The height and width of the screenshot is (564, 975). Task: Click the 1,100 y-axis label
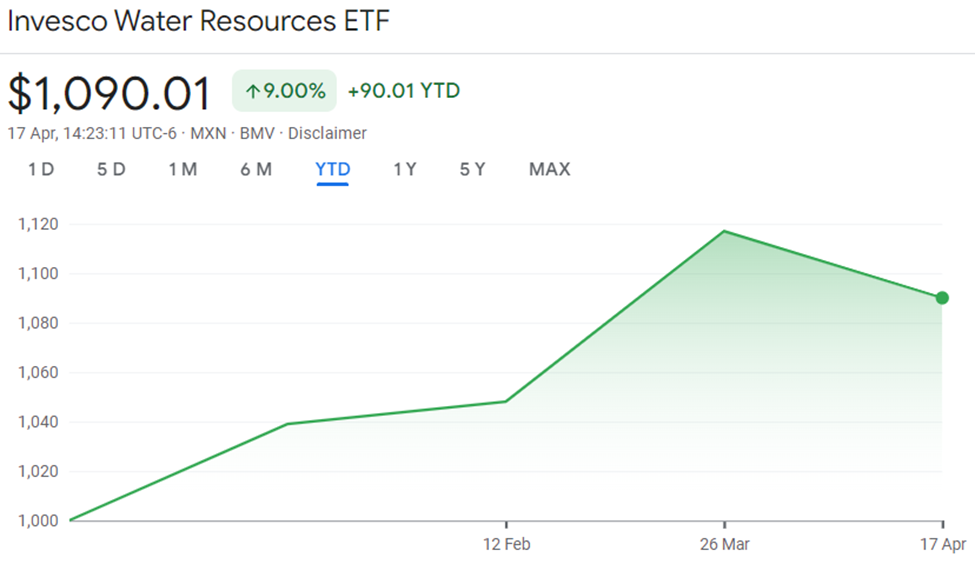38,273
